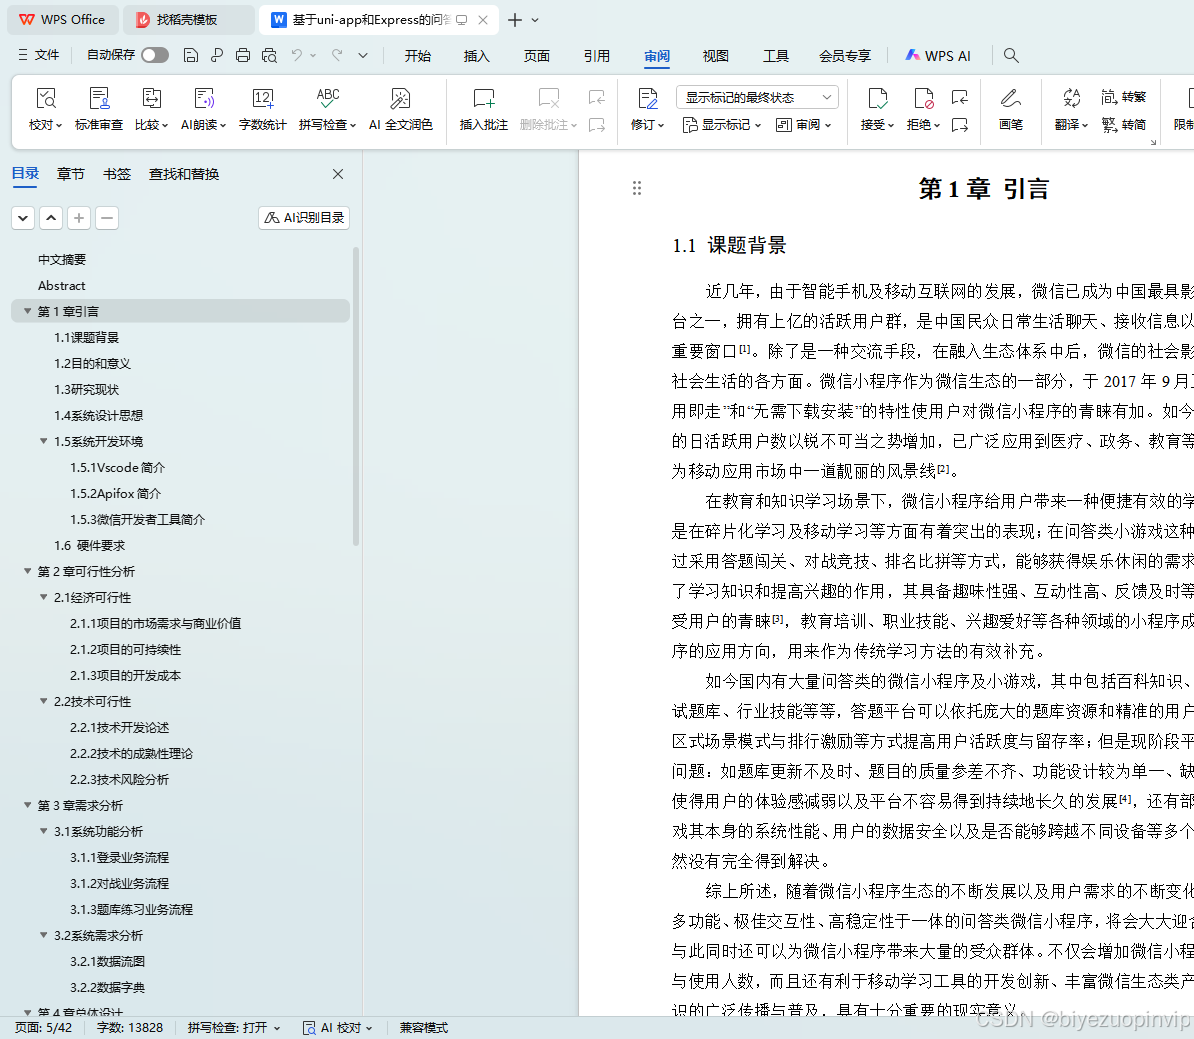This screenshot has height=1039, width=1194.
Task: Click the WPS Office home tab
Action: click(63, 20)
